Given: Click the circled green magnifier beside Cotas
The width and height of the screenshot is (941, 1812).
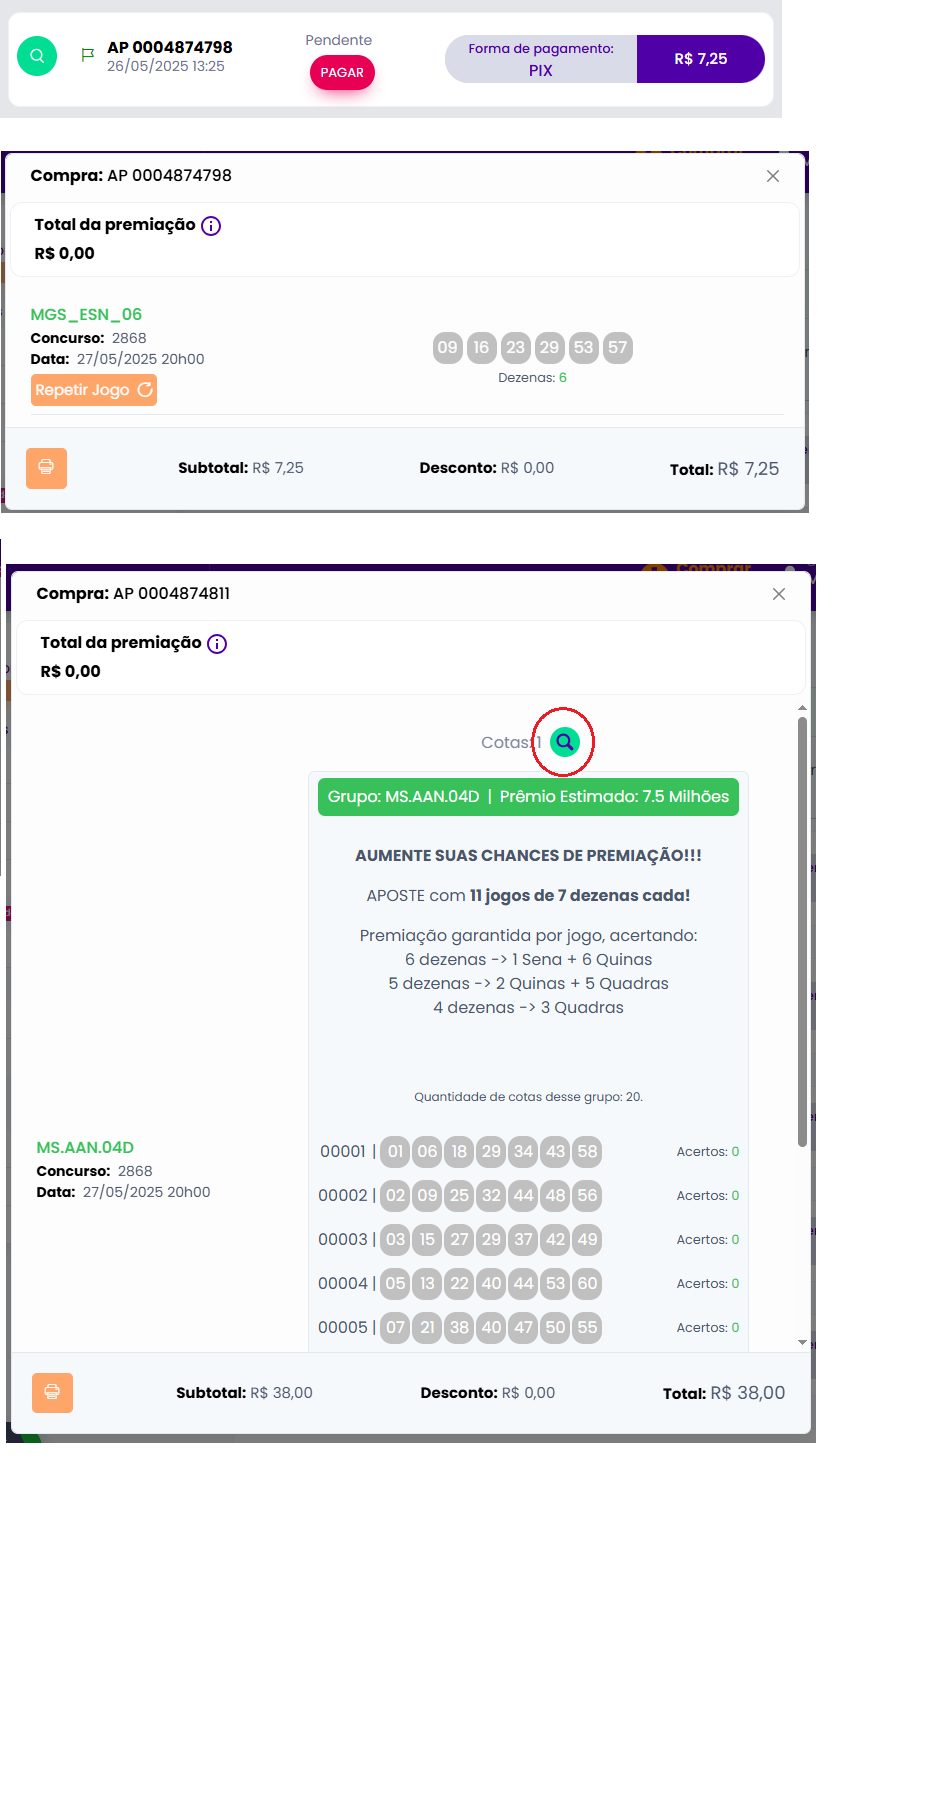Looking at the screenshot, I should coord(565,742).
